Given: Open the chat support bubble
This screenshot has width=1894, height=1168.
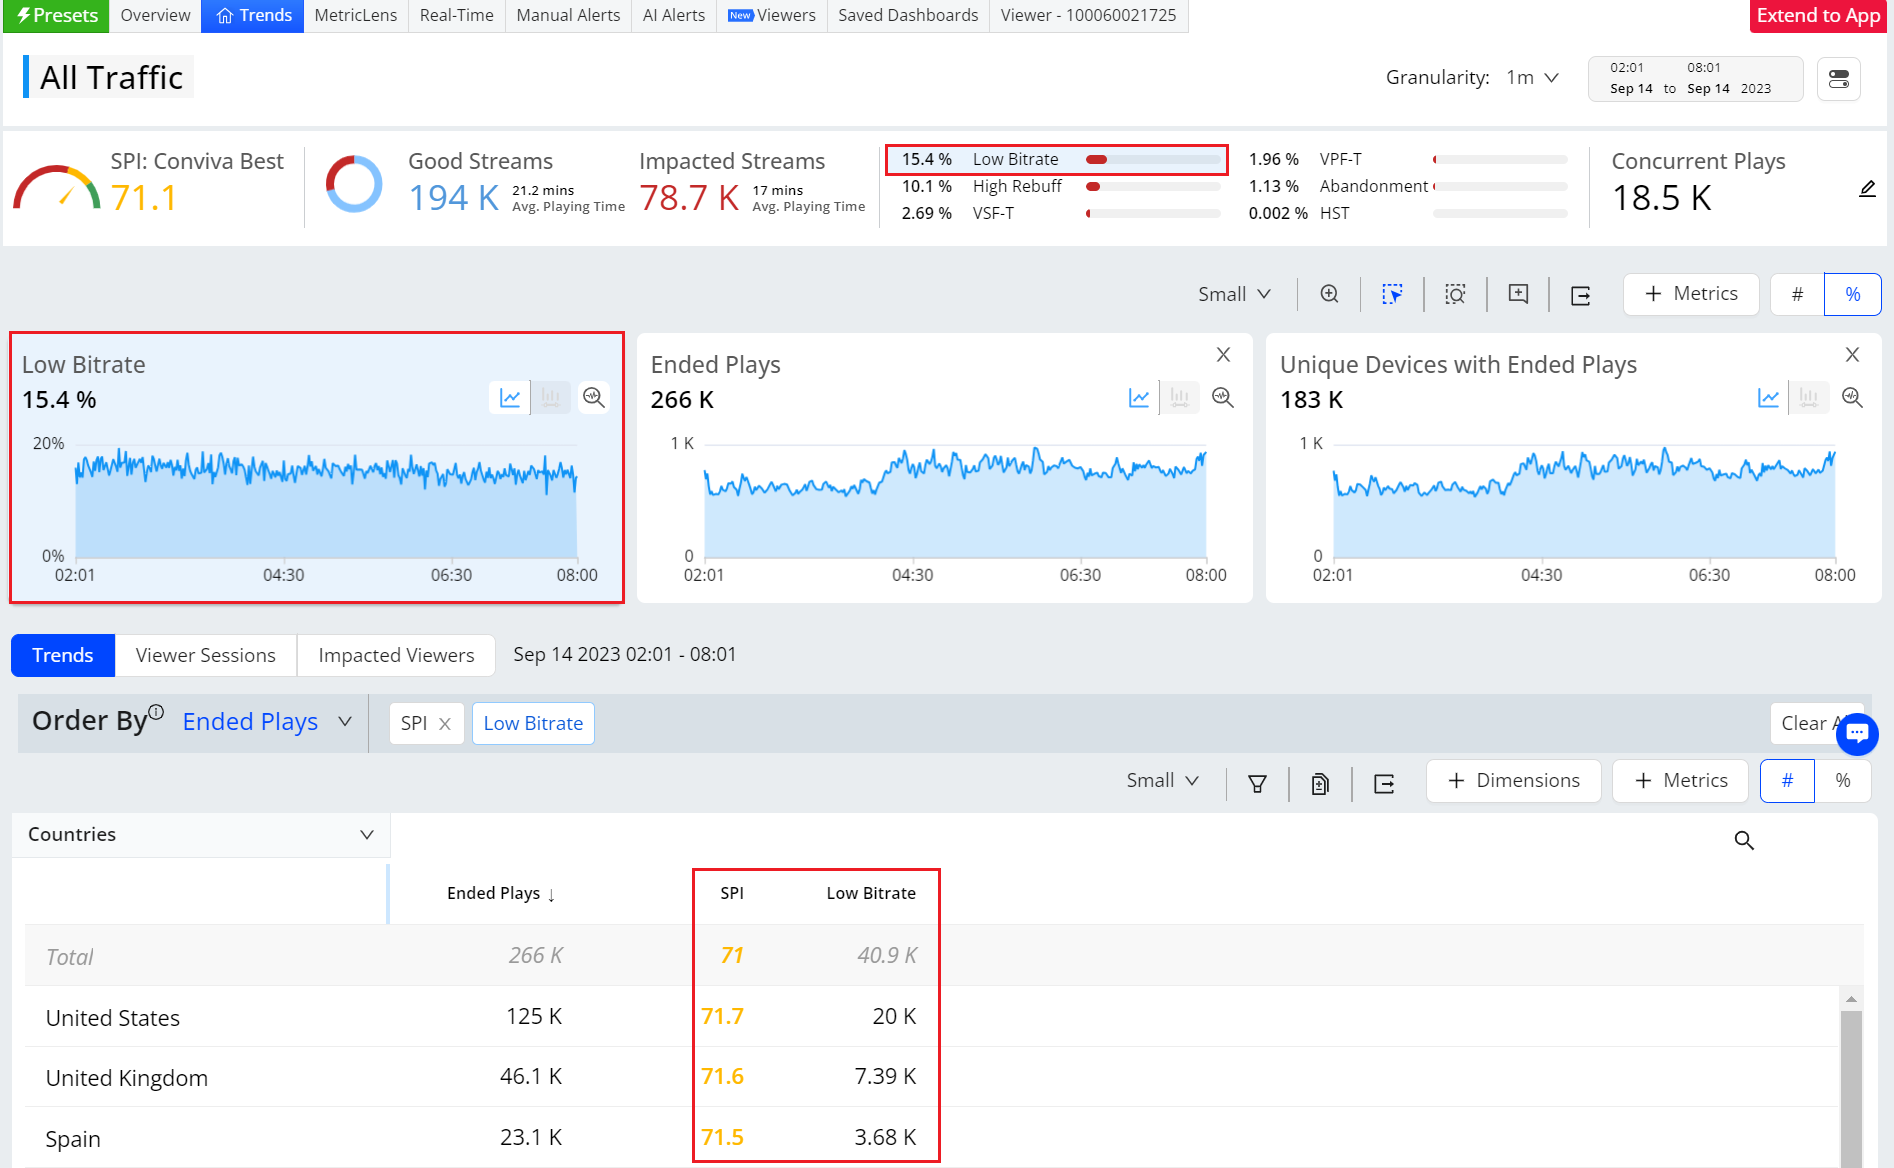Looking at the screenshot, I should [x=1857, y=733].
